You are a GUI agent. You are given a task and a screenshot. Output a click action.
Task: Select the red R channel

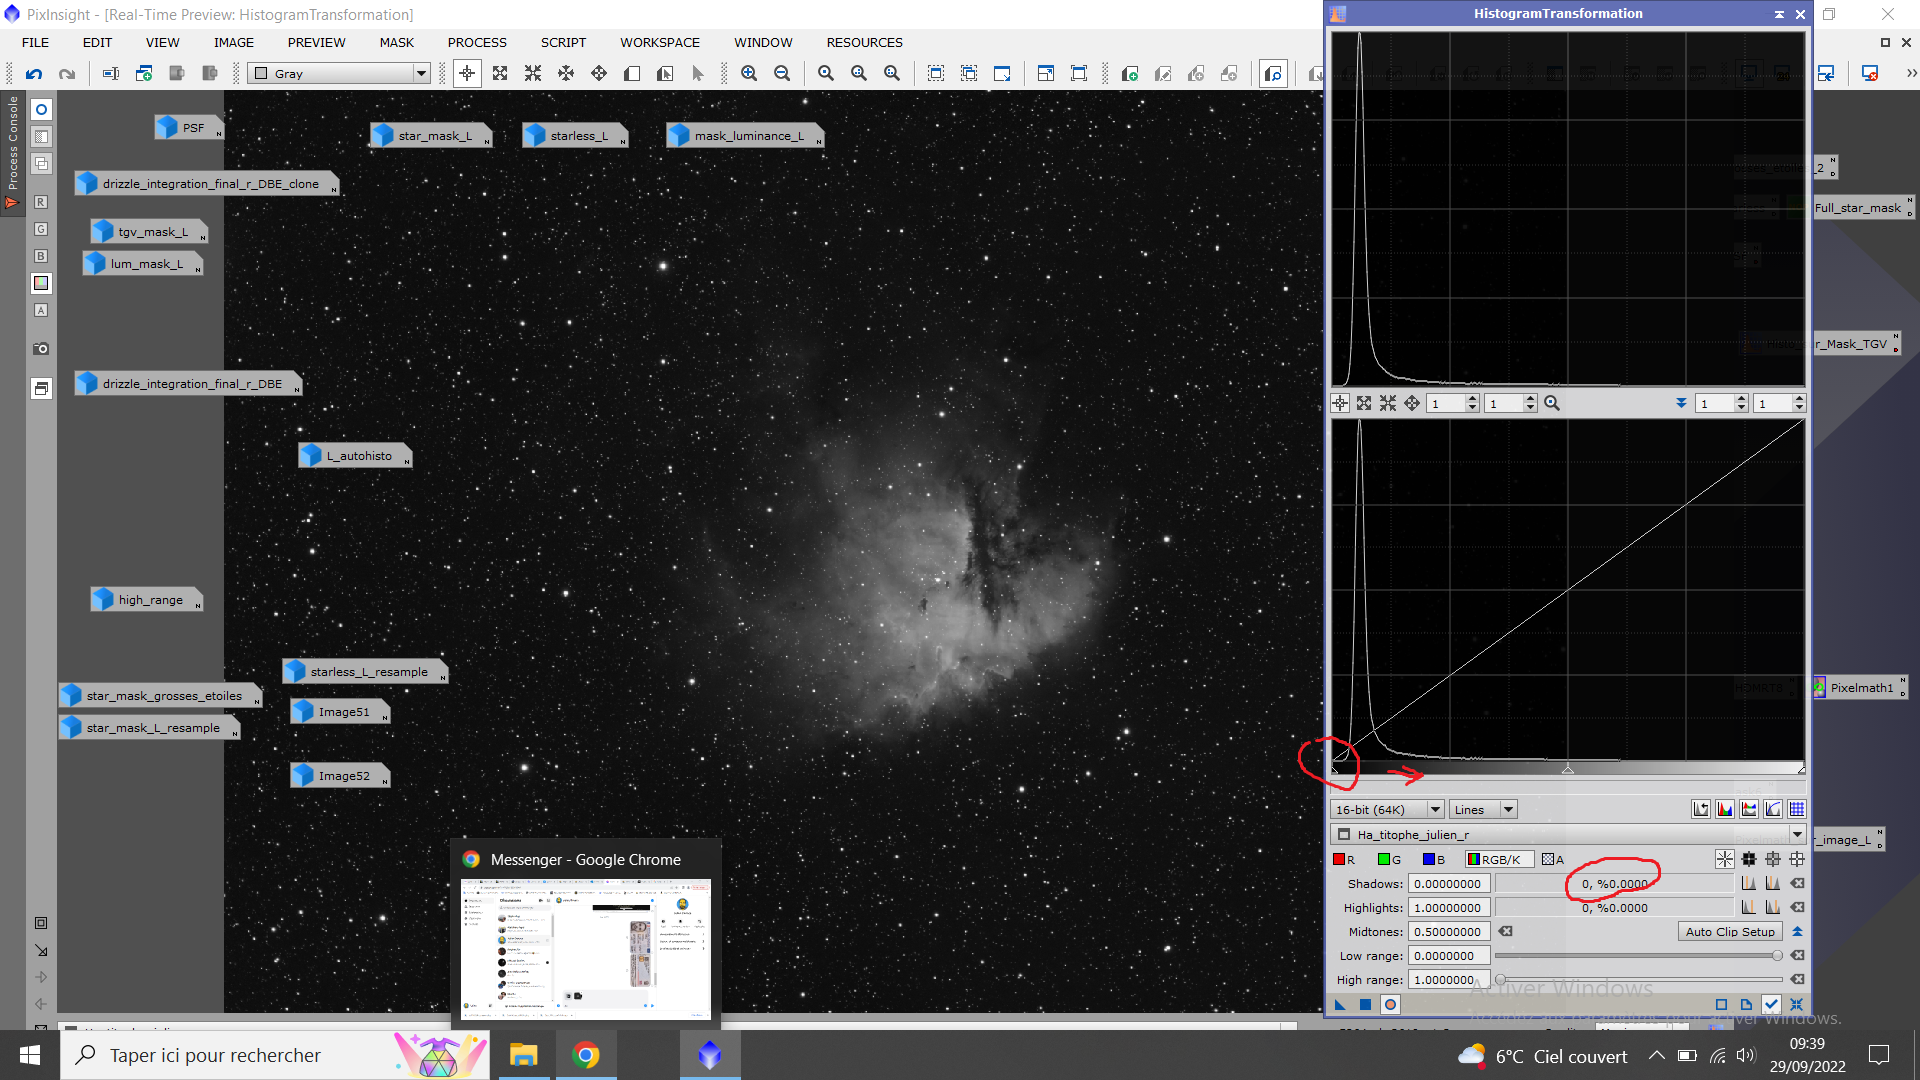pos(1343,860)
